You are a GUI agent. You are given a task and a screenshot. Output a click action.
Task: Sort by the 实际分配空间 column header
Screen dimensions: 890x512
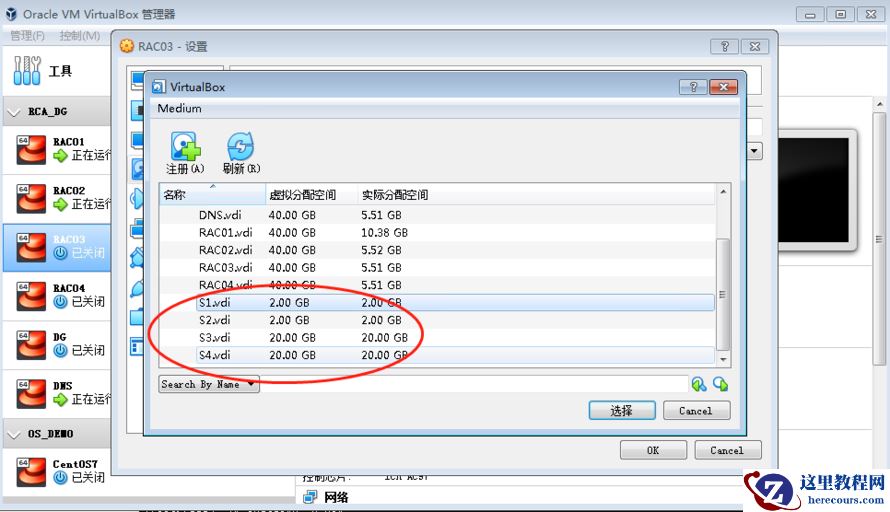pos(536,195)
